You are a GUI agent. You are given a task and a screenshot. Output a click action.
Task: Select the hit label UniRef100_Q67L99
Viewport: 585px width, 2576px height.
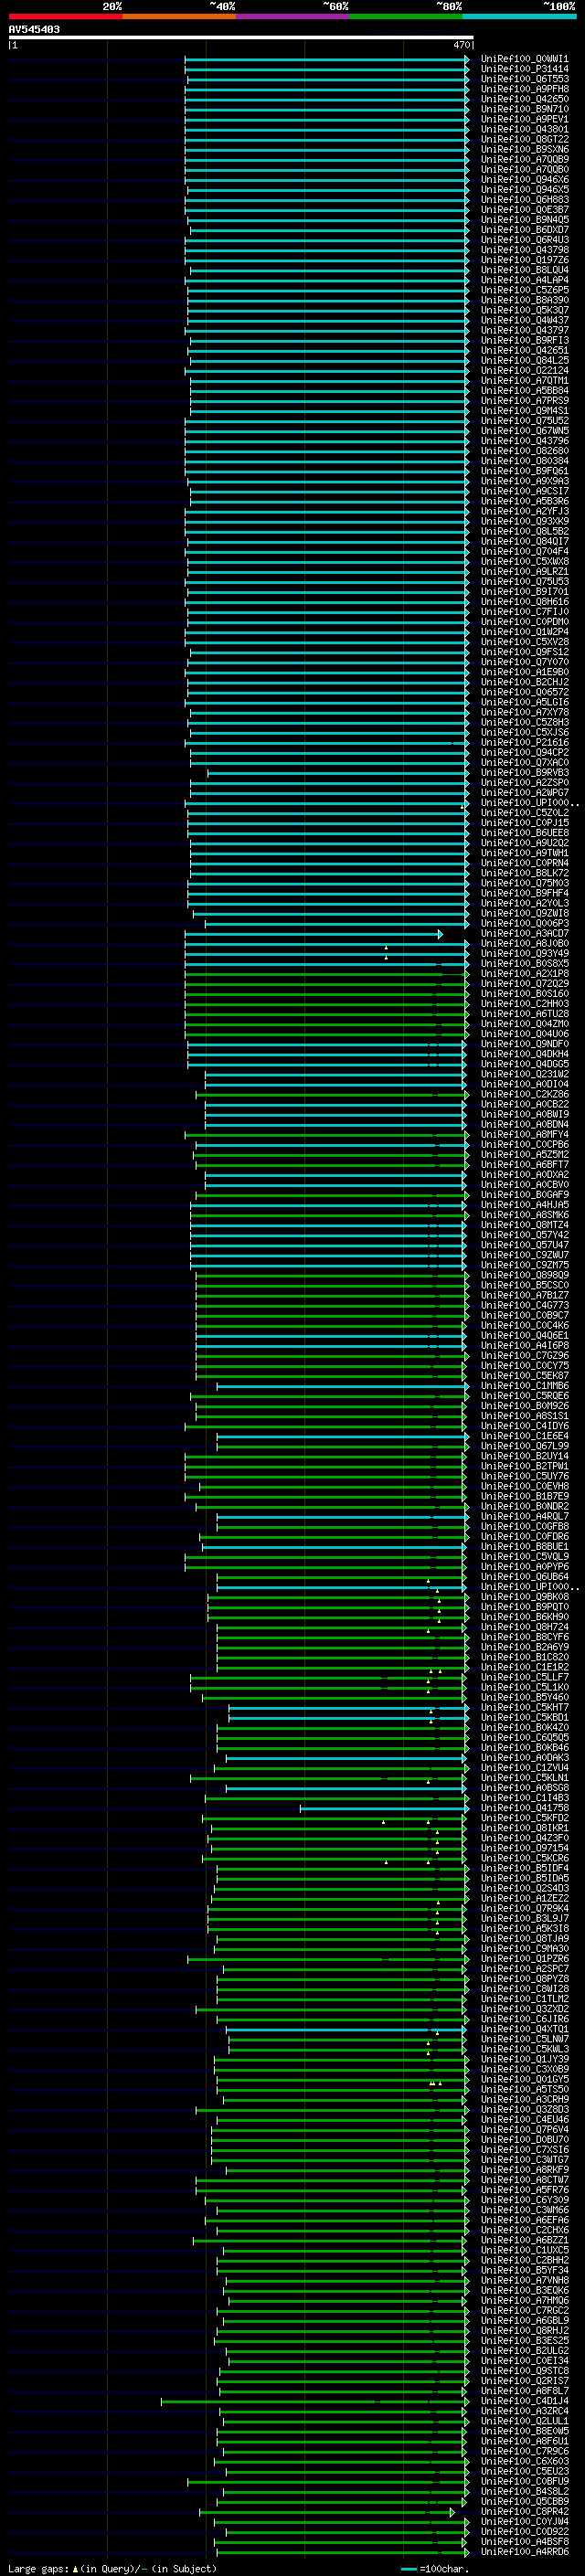(524, 1446)
